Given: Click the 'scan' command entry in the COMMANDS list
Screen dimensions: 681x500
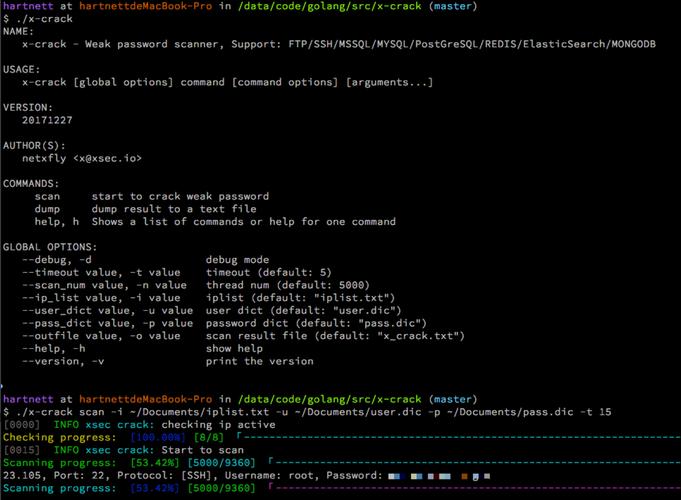Looking at the screenshot, I should coord(47,196).
